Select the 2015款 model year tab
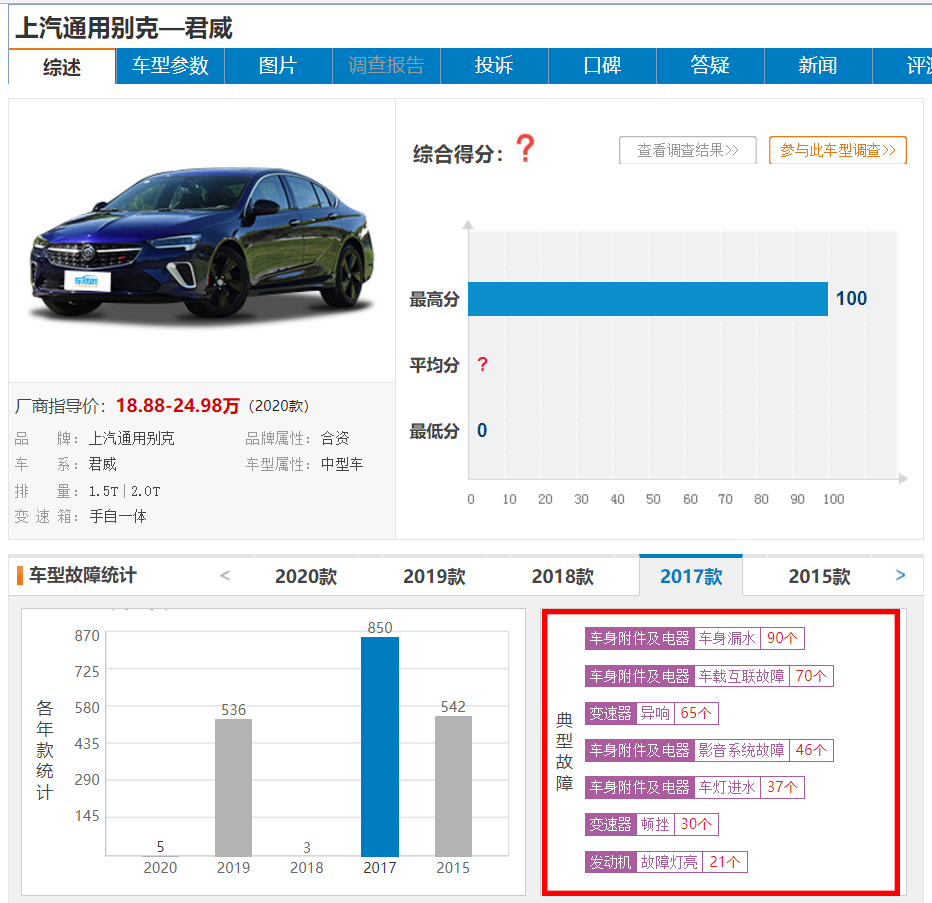This screenshot has height=903, width=932. click(819, 576)
